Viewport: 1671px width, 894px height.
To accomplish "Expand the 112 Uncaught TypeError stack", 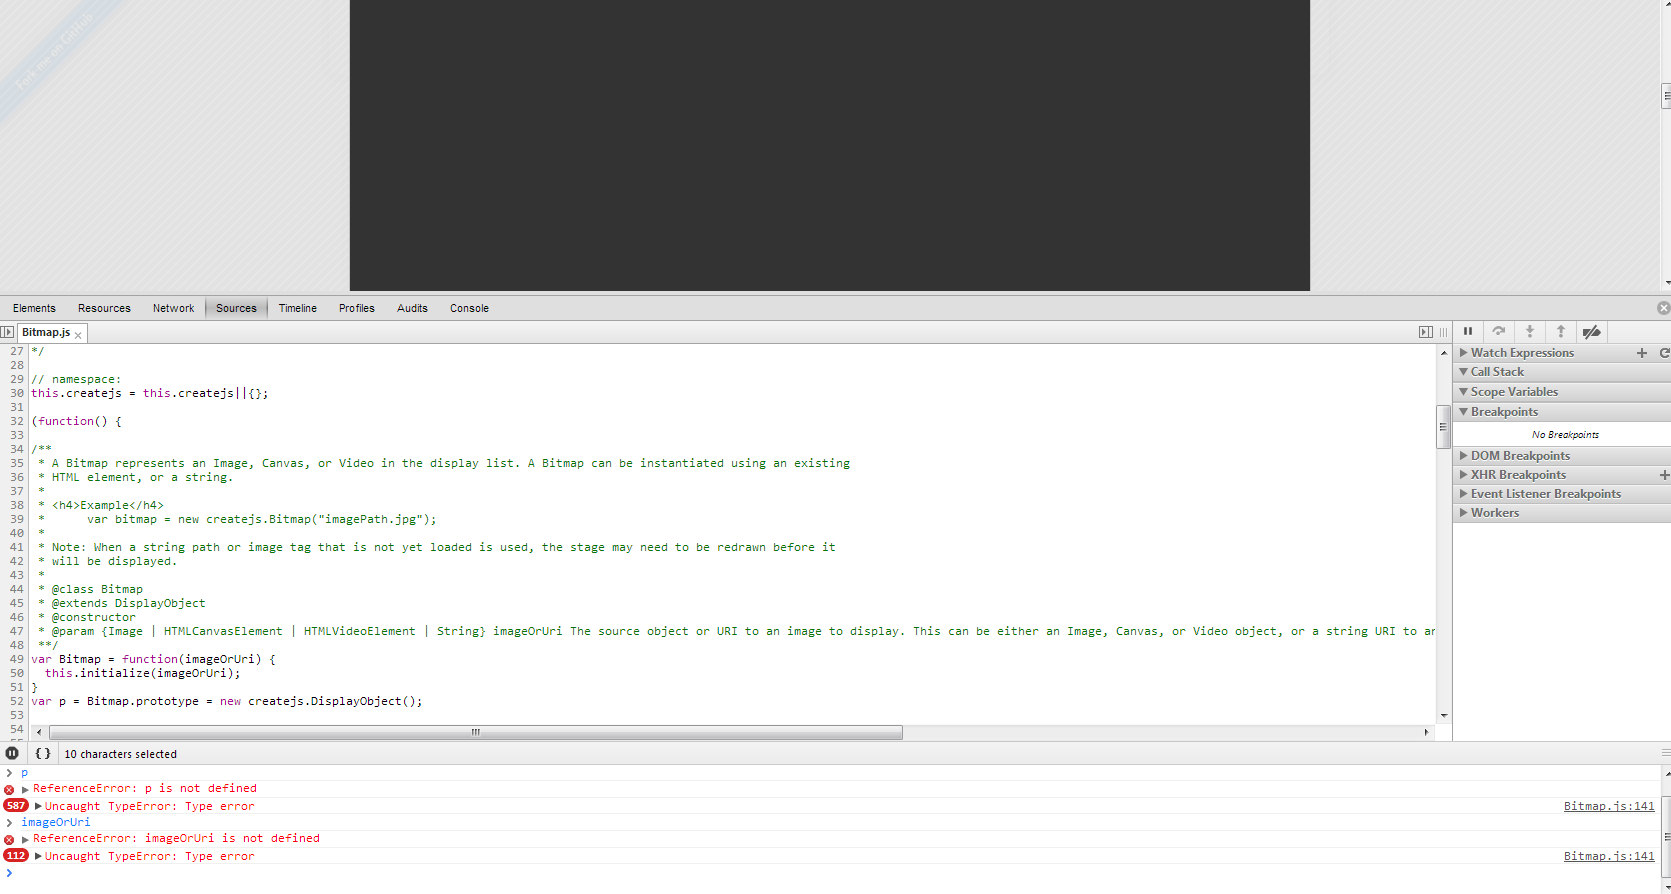I will 38,856.
